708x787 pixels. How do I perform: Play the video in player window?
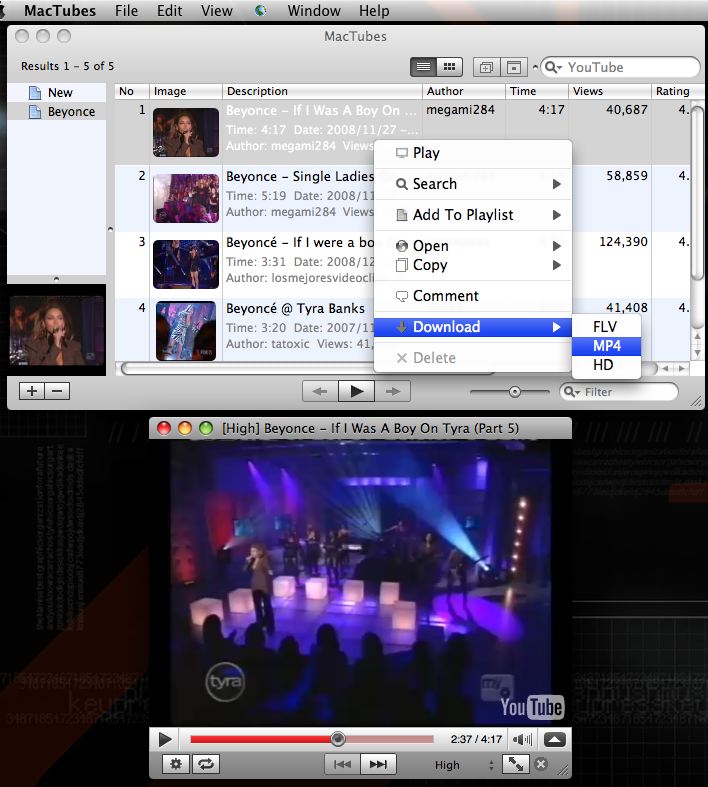point(165,739)
